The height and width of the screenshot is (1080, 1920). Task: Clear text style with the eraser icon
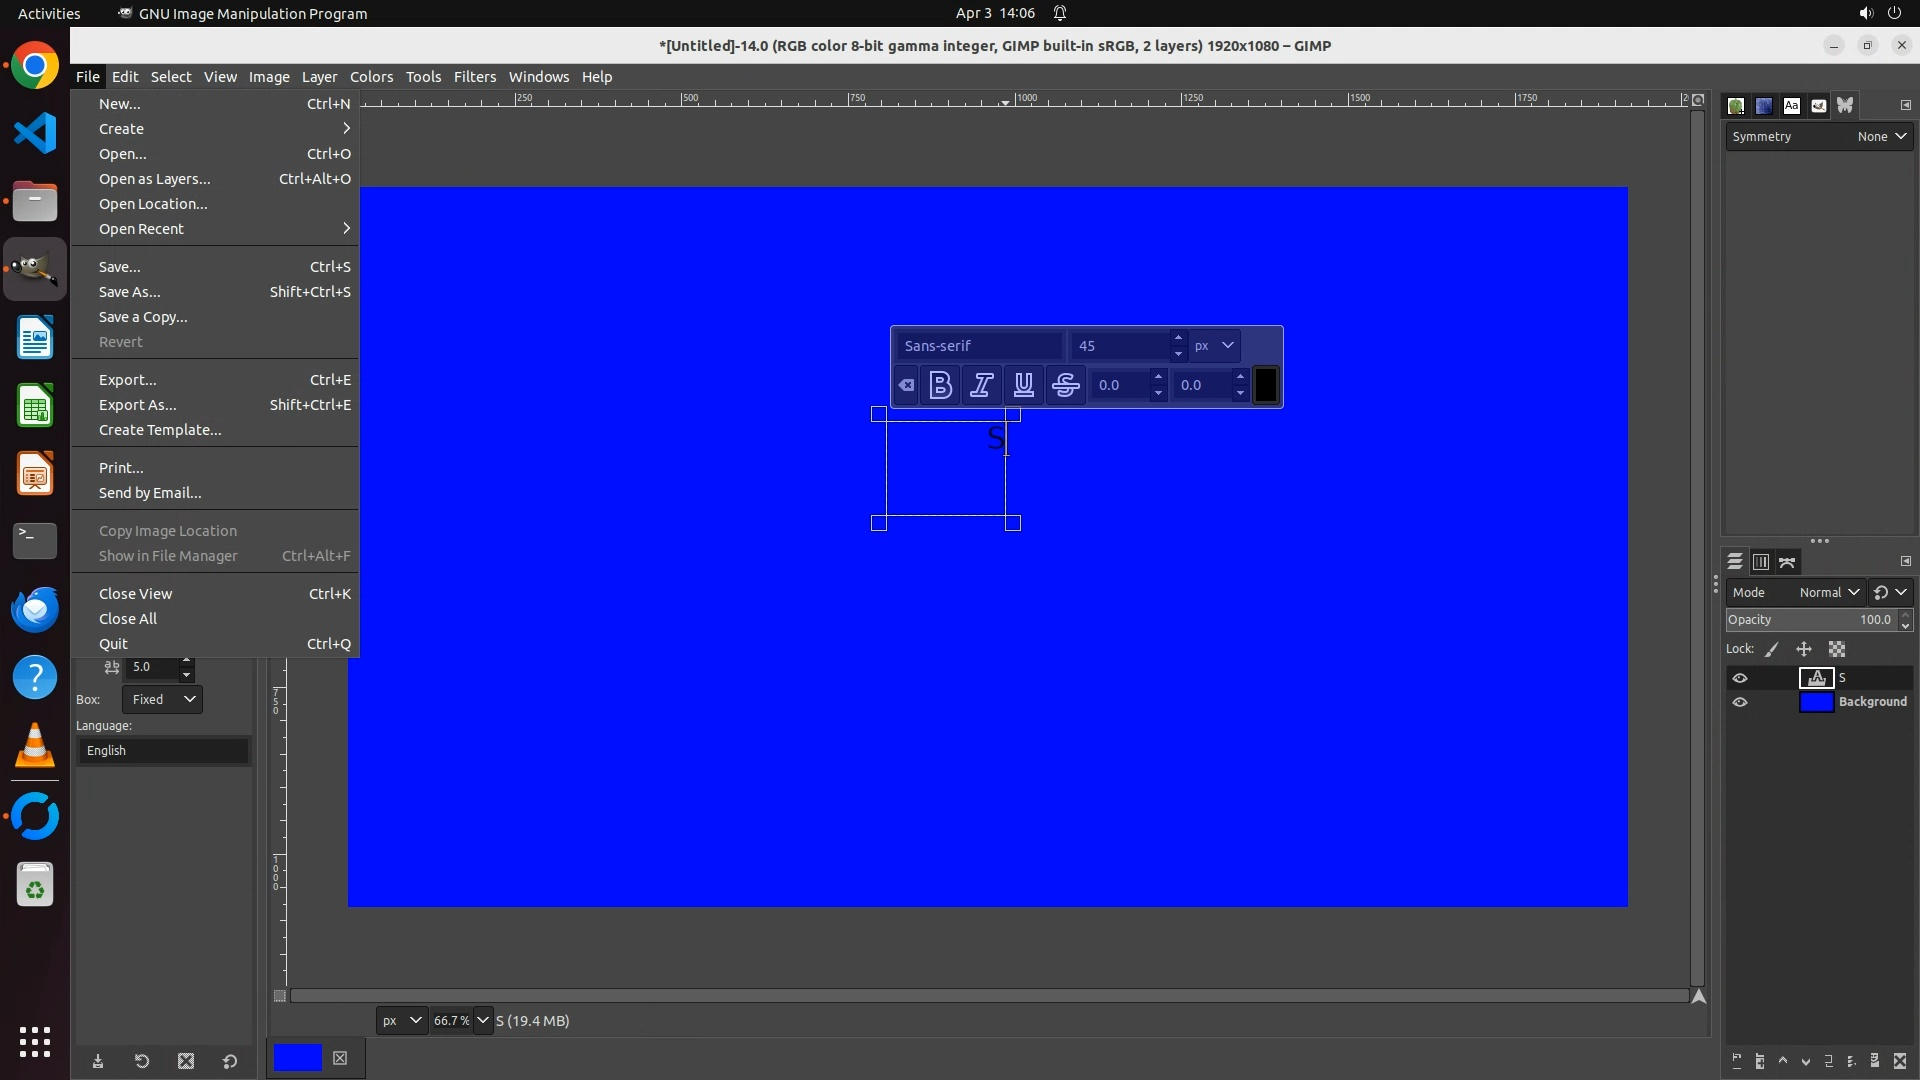pos(906,385)
